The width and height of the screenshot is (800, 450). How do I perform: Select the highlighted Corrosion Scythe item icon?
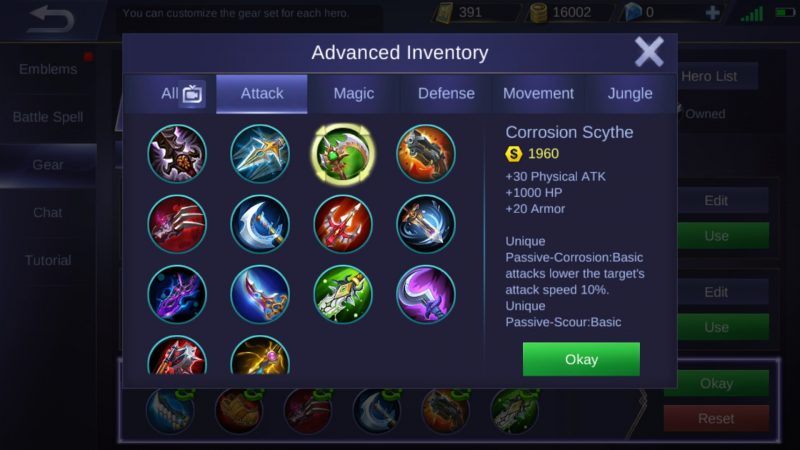click(x=343, y=154)
